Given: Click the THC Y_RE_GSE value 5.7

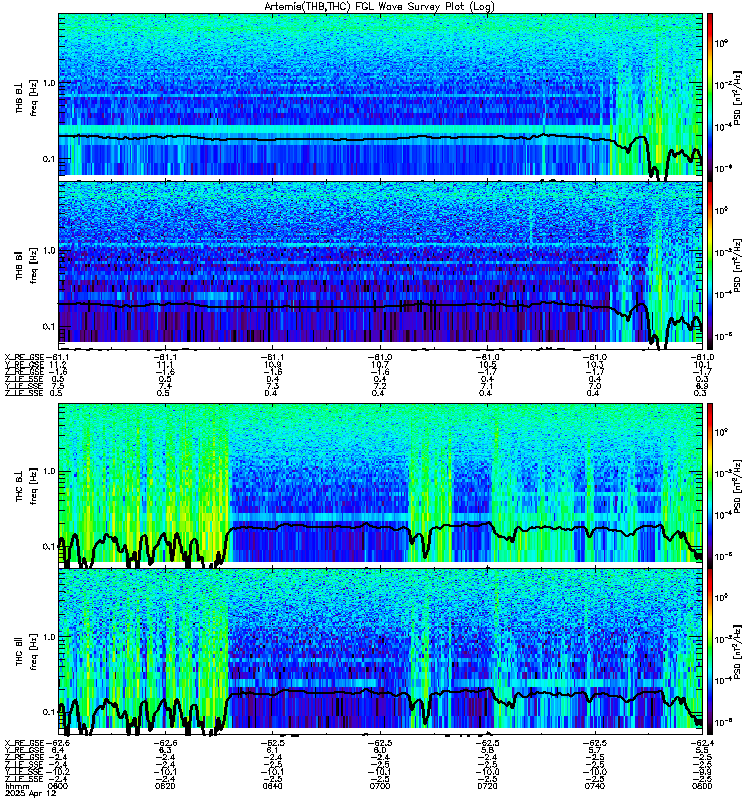Looking at the screenshot, I should click(594, 750).
